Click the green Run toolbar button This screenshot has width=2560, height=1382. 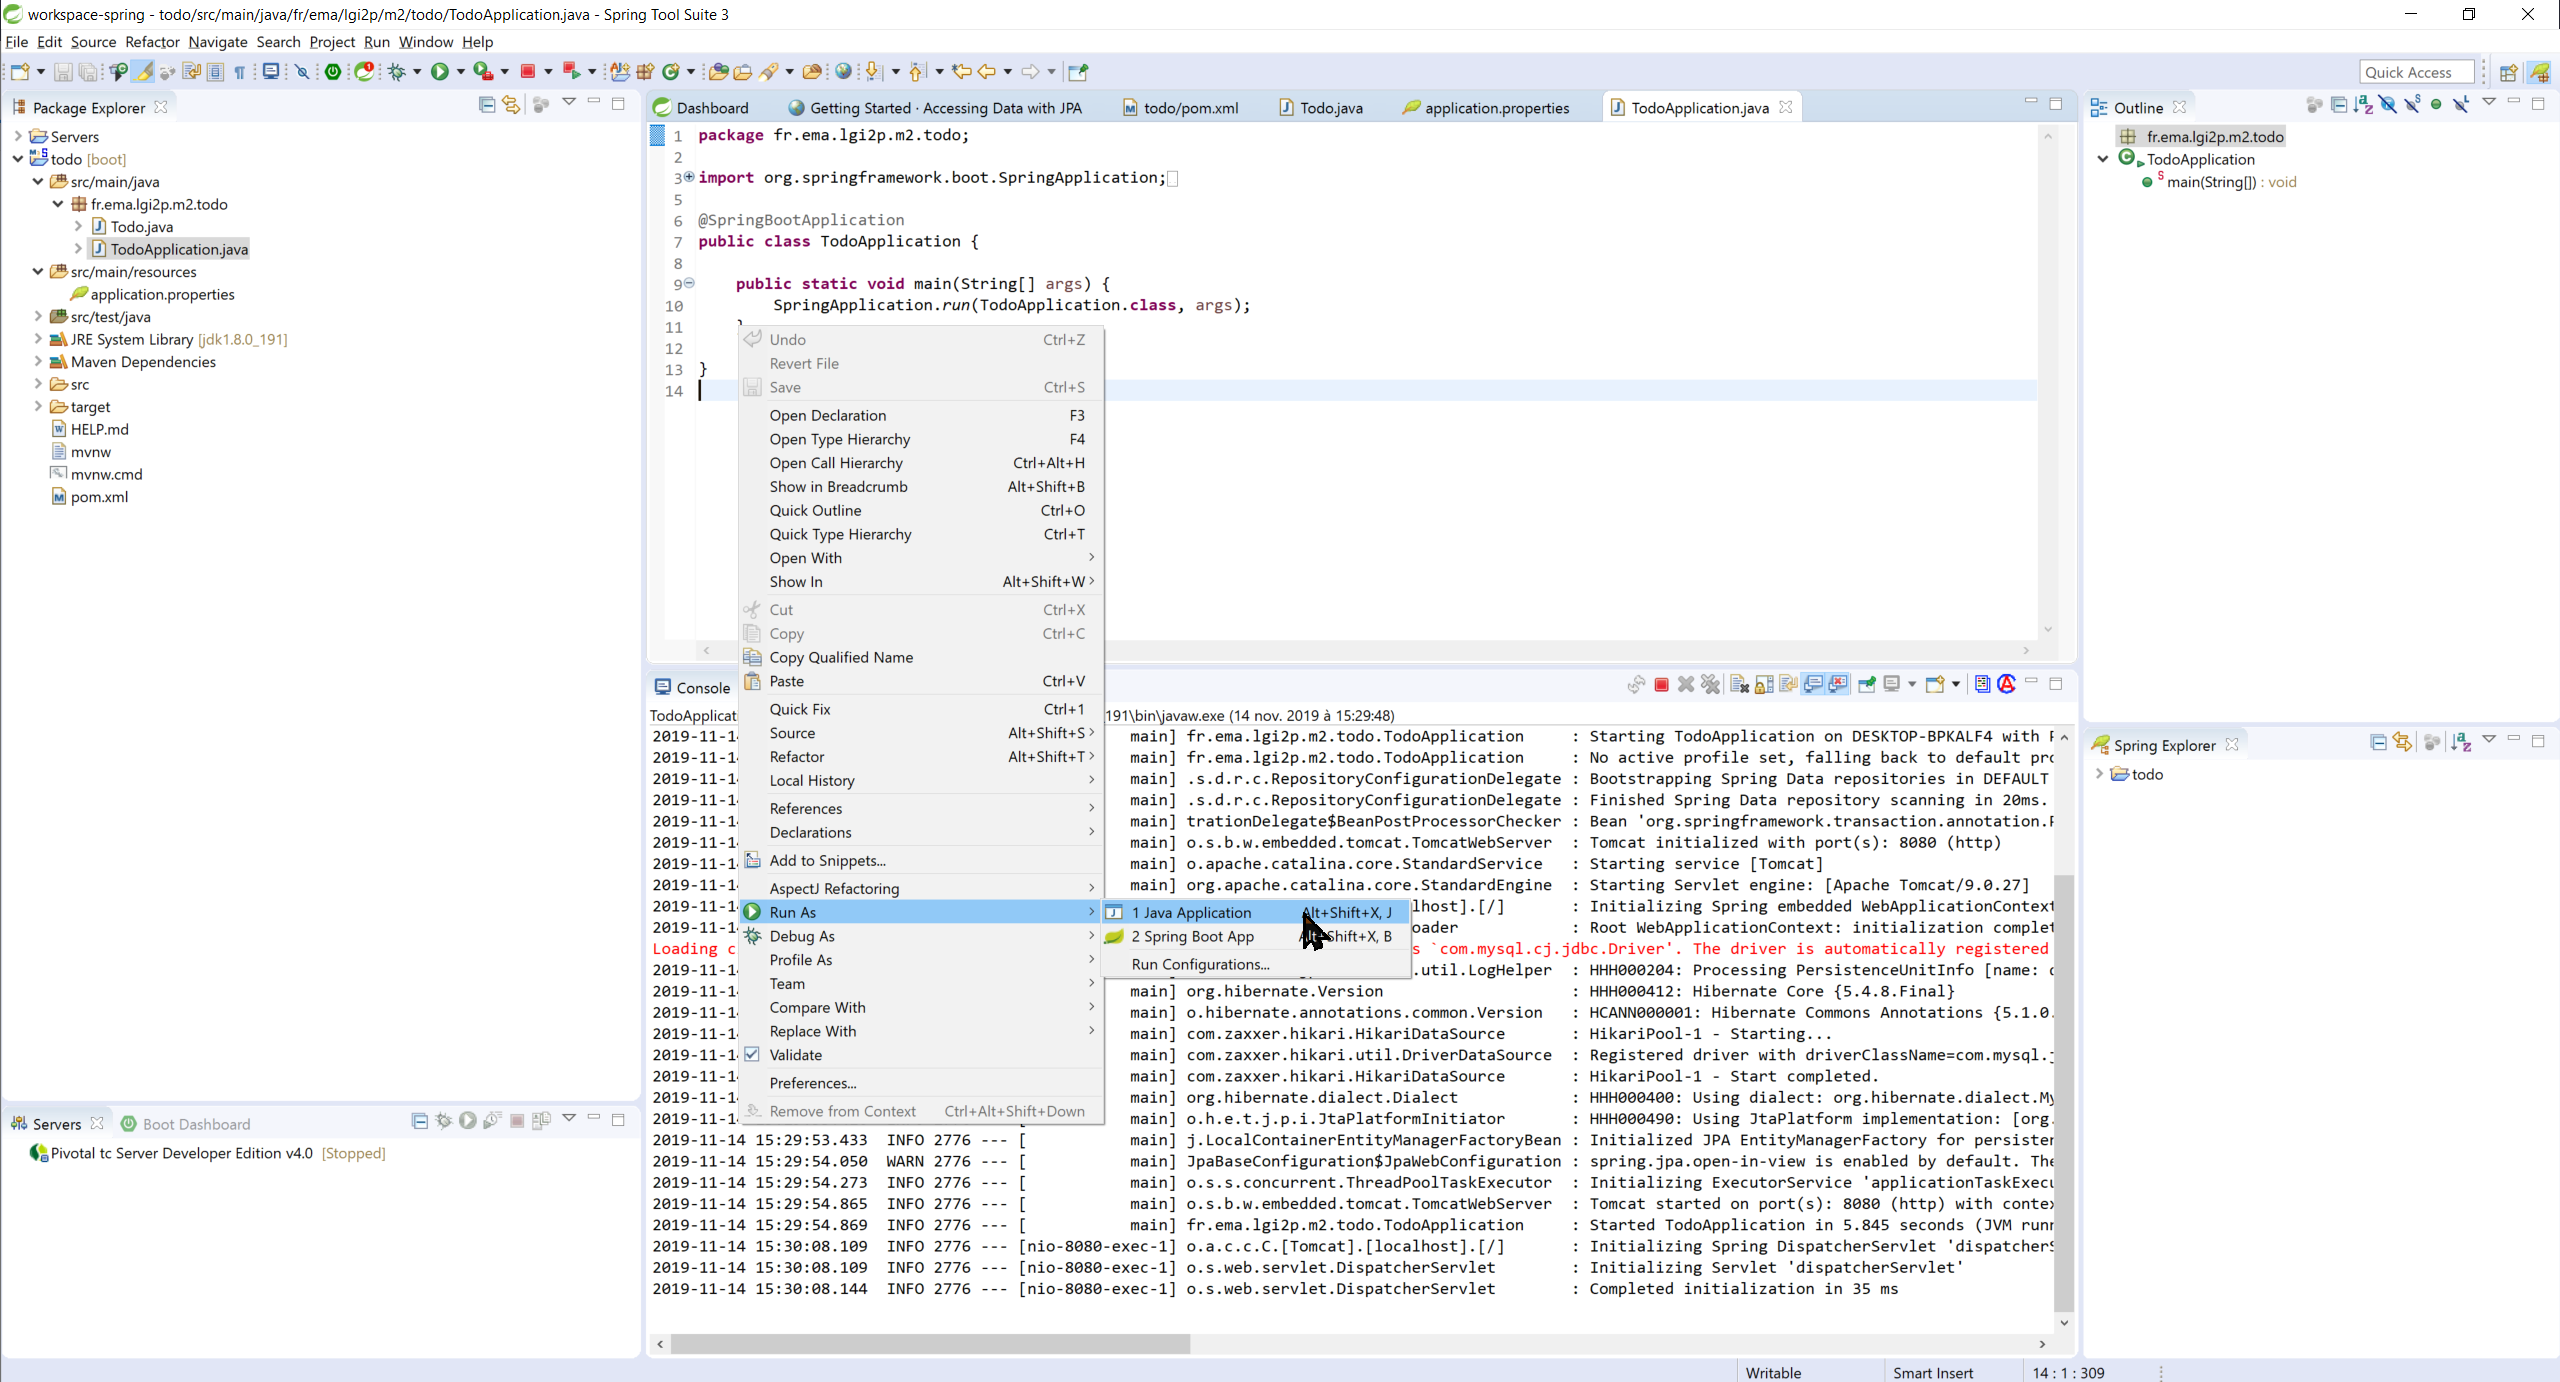[x=439, y=72]
